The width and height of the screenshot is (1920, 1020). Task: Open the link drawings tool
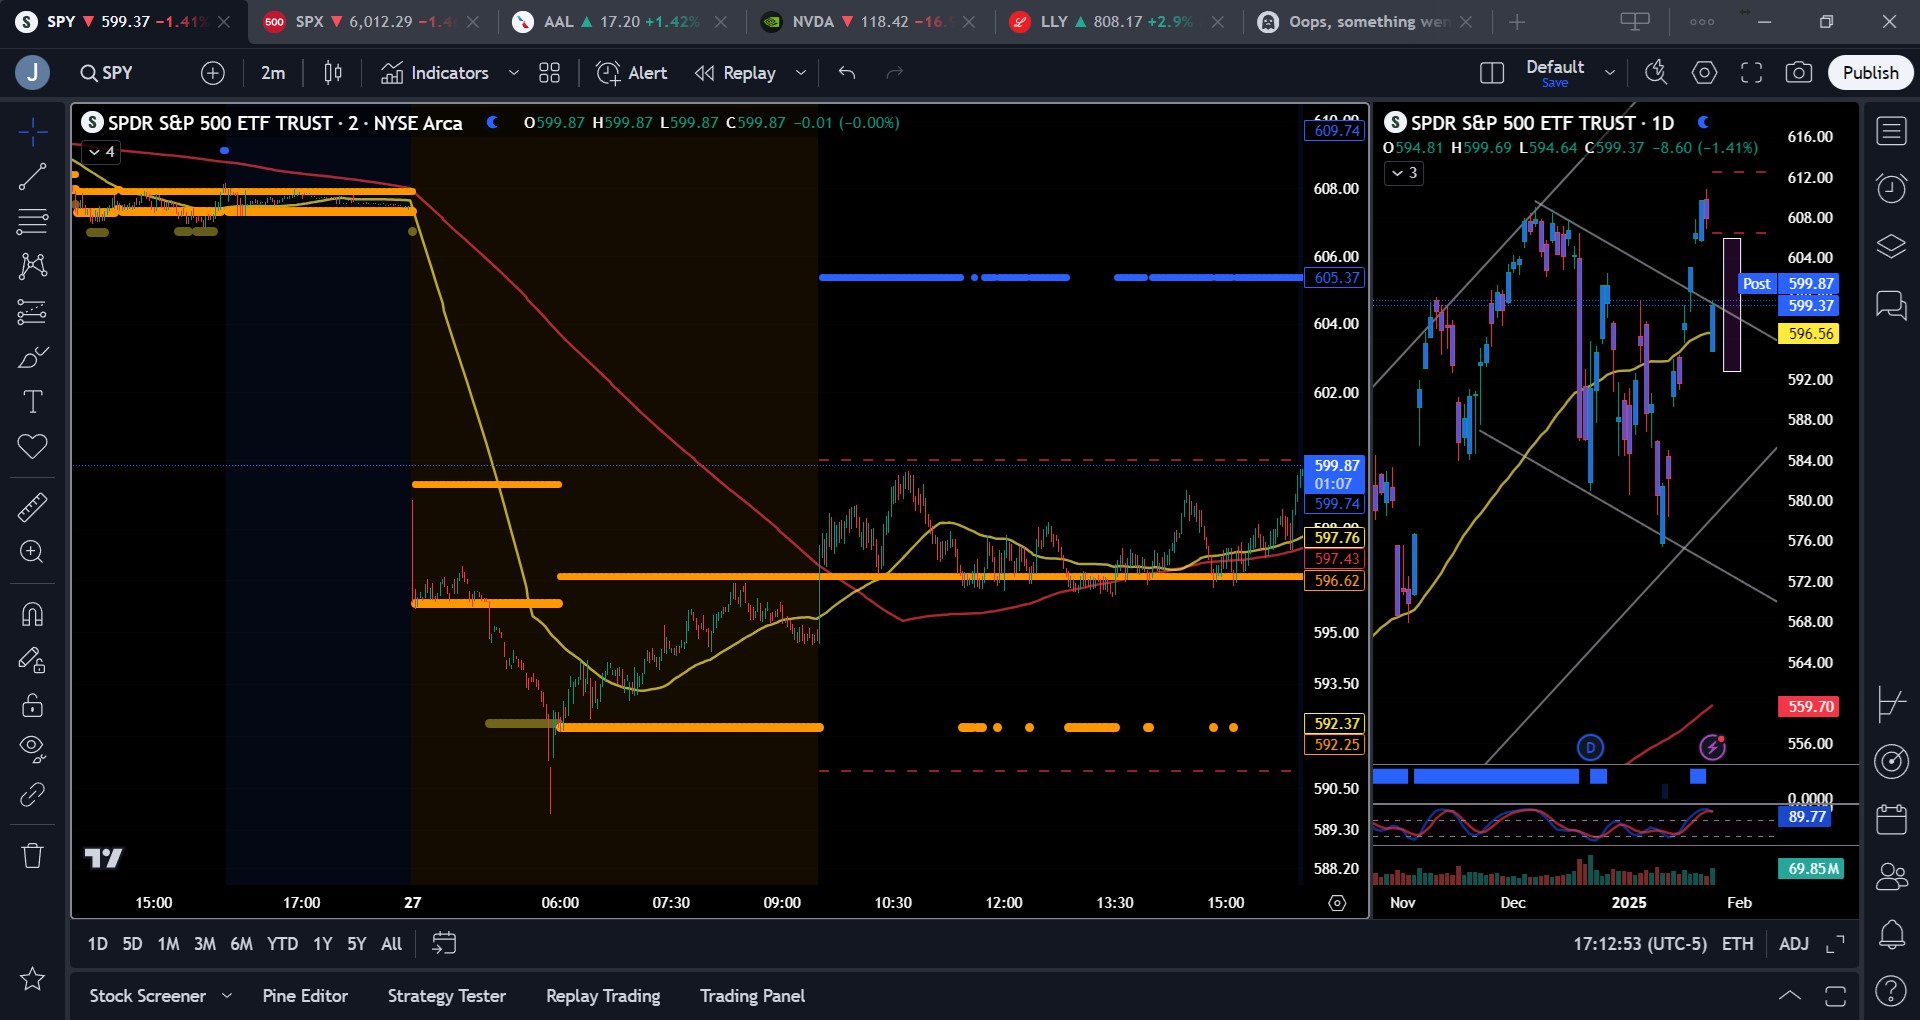[32, 795]
